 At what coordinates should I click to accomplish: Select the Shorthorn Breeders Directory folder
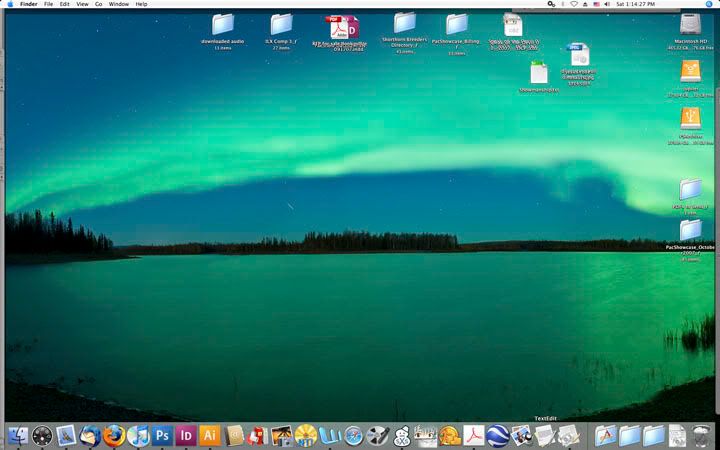[x=404, y=24]
